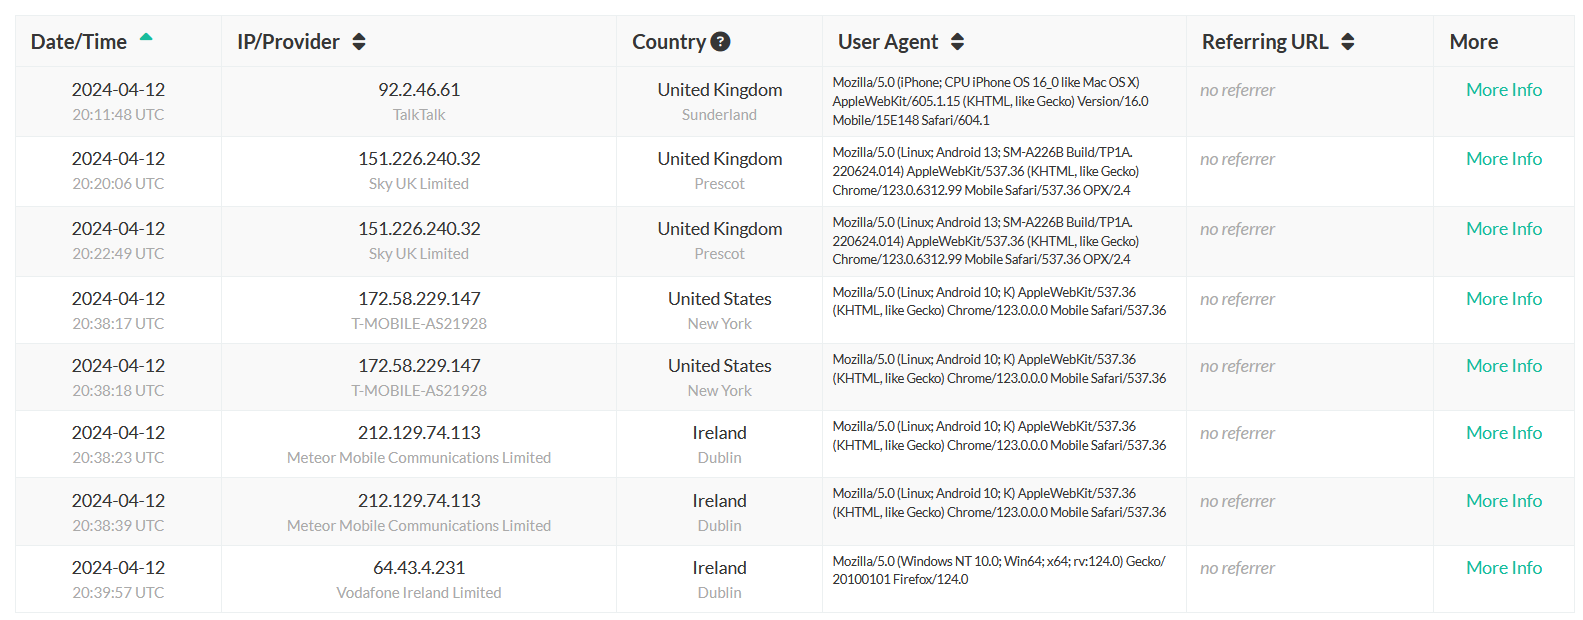Screen dimensions: 1583x620
Task: Open More Info for the 20:38:17 UTC visit
Action: [1503, 299]
